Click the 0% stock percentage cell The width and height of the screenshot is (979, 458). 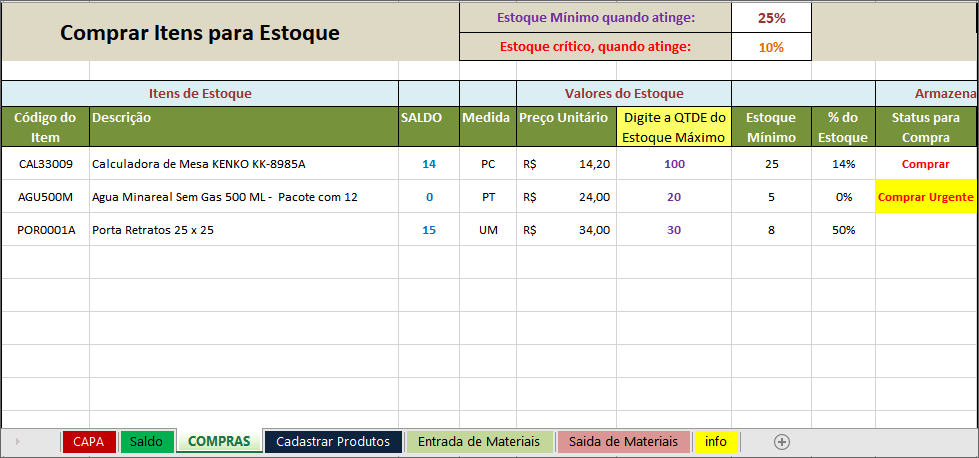tap(843, 197)
